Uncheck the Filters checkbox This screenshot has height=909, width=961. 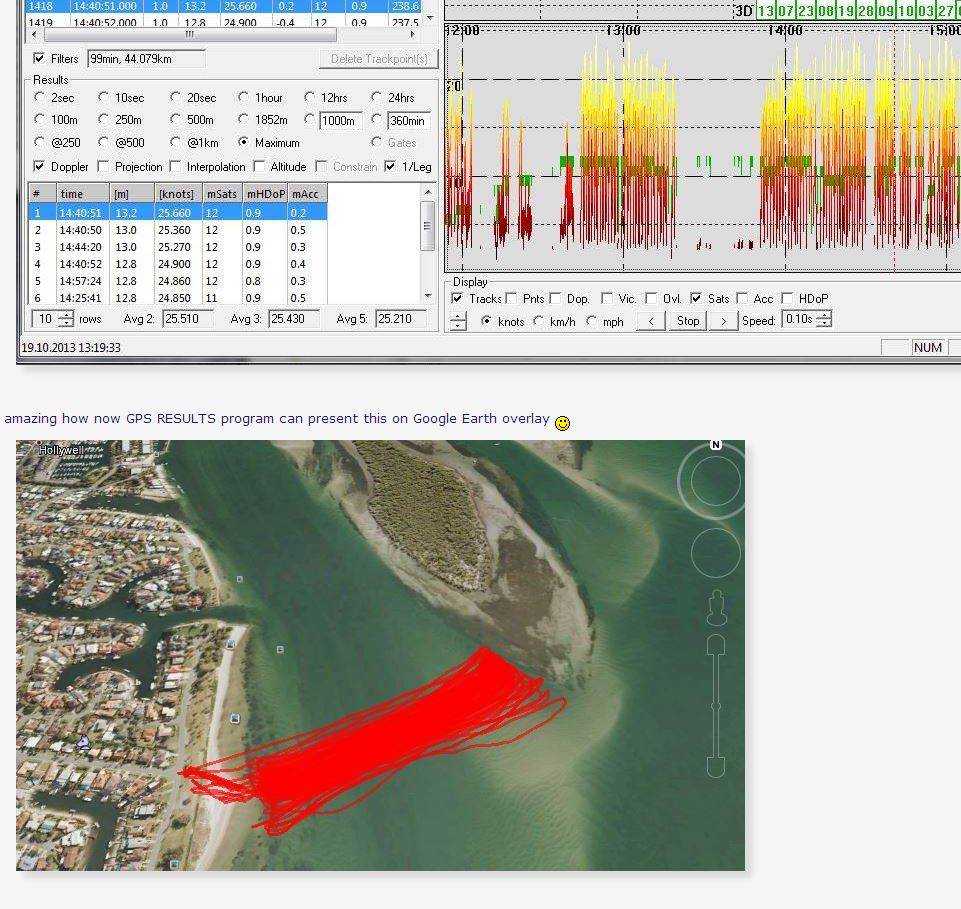[40, 59]
